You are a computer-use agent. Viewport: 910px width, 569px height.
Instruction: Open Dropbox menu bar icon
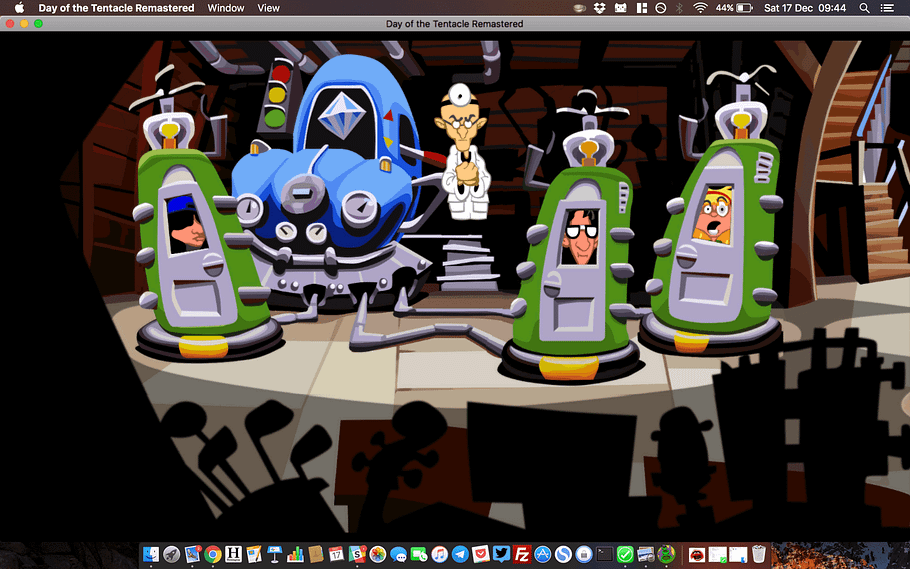point(600,8)
